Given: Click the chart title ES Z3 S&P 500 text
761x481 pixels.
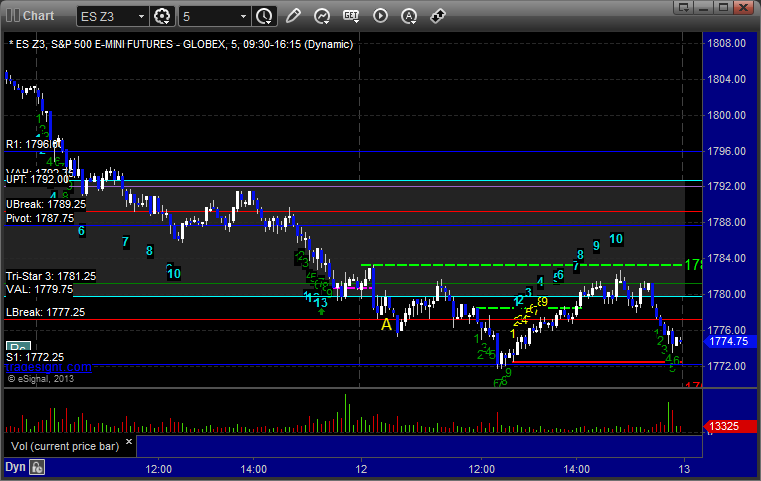Looking at the screenshot, I should (181, 45).
